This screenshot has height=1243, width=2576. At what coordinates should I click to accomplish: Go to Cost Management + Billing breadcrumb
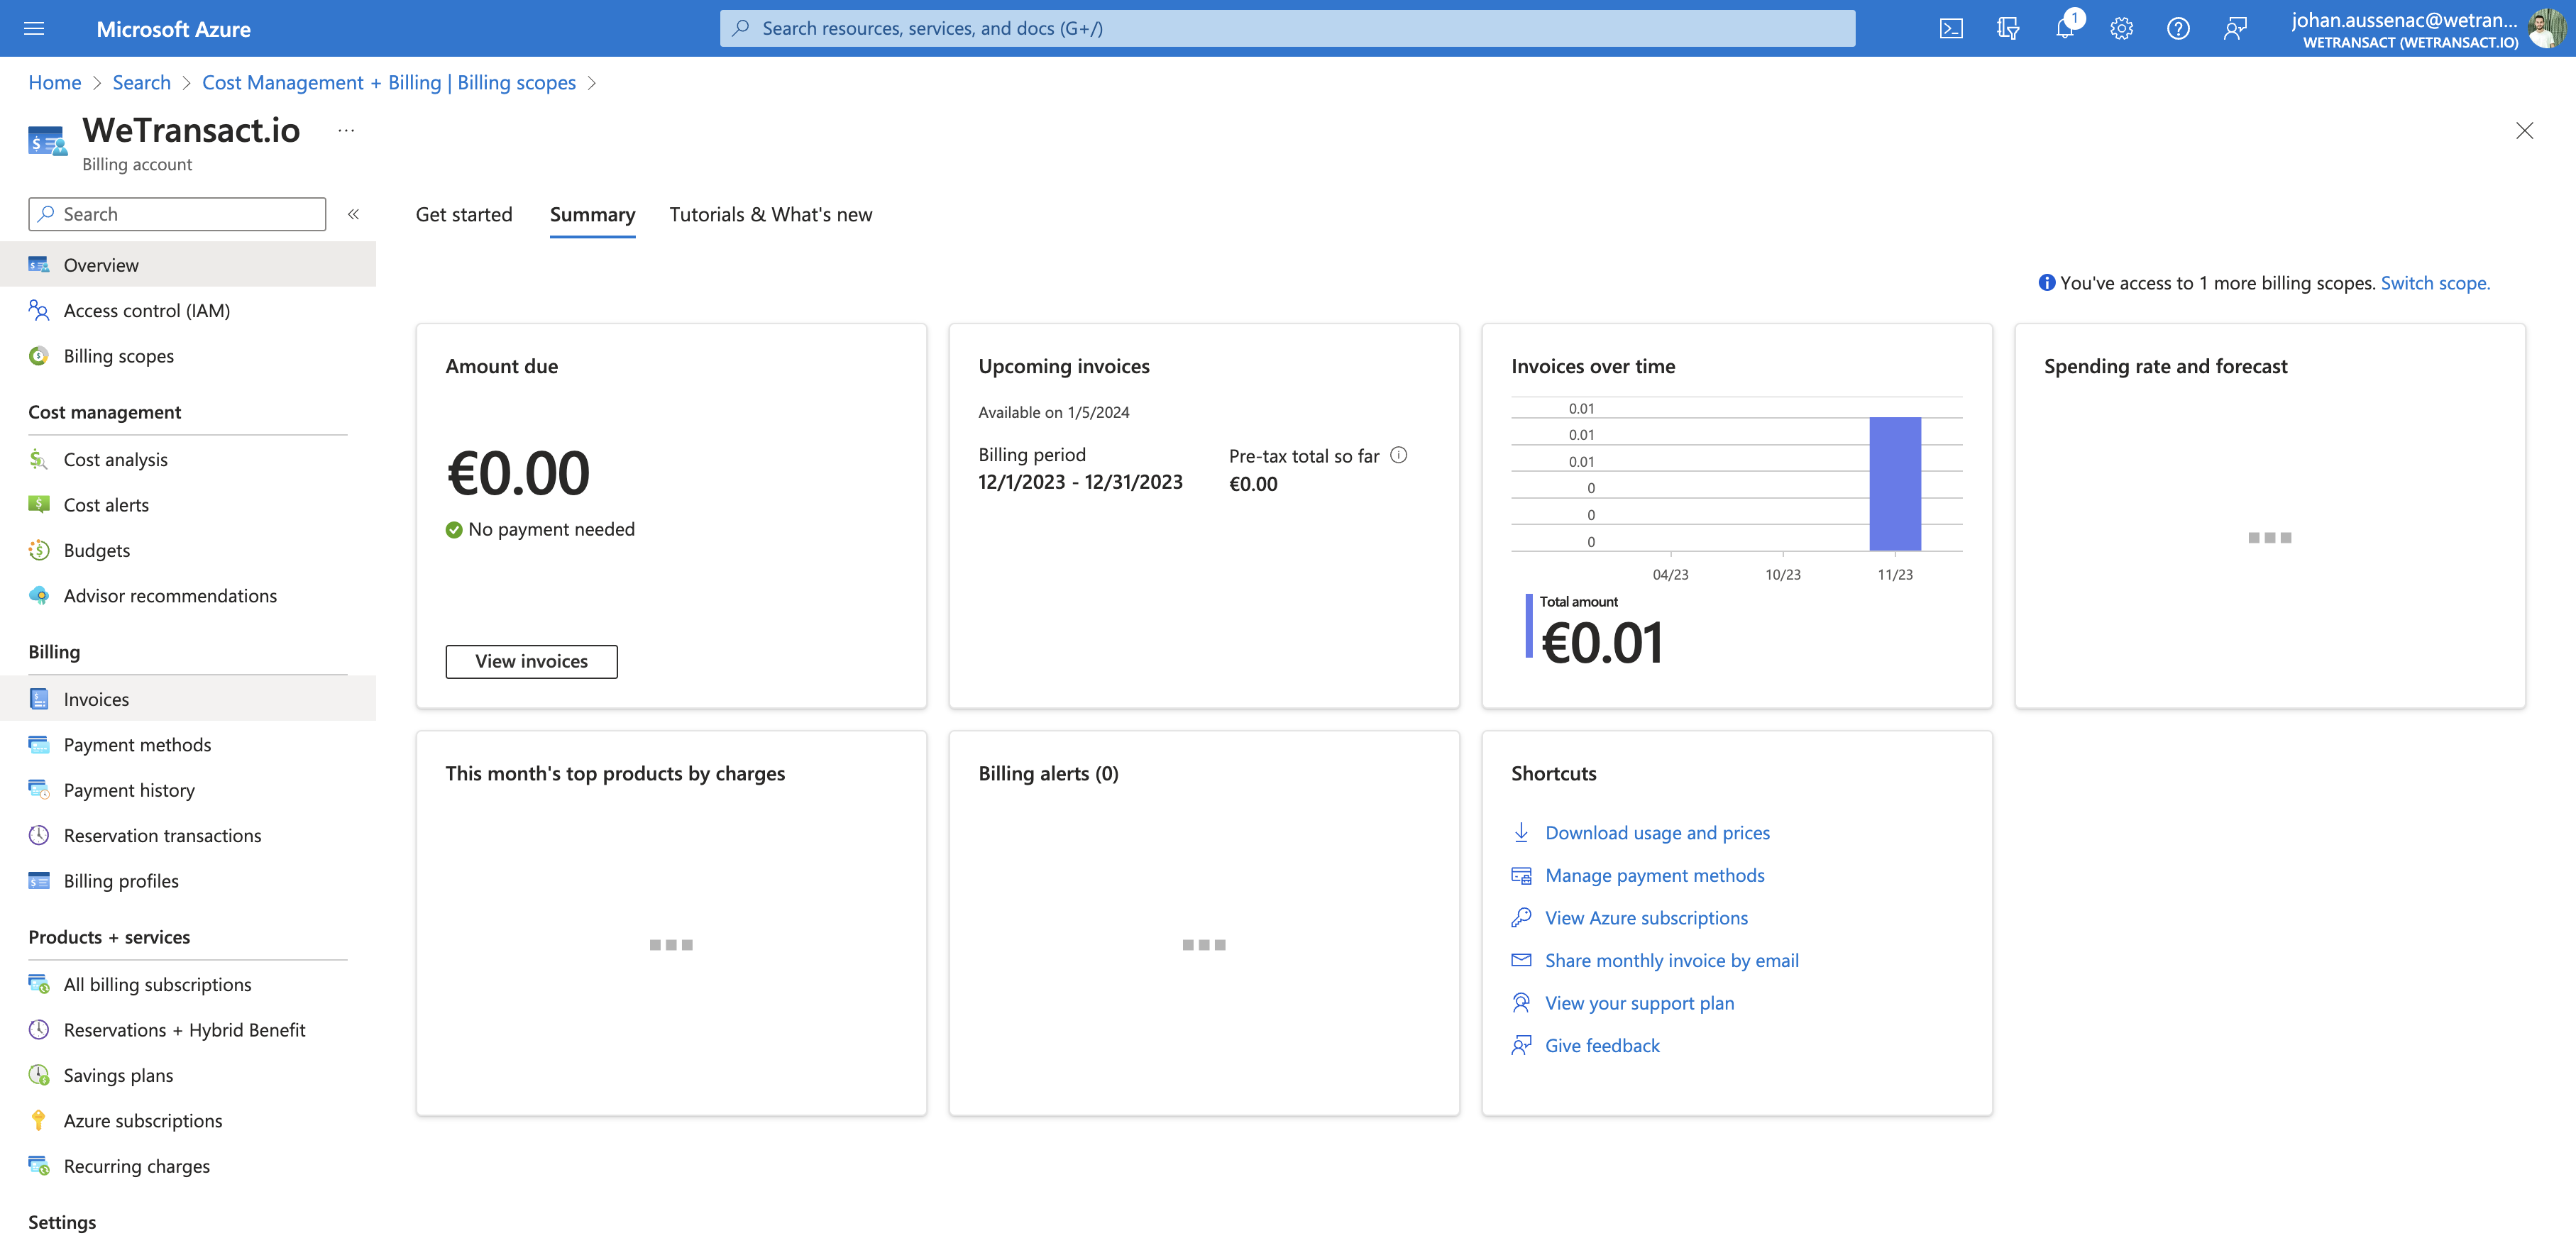[x=389, y=82]
